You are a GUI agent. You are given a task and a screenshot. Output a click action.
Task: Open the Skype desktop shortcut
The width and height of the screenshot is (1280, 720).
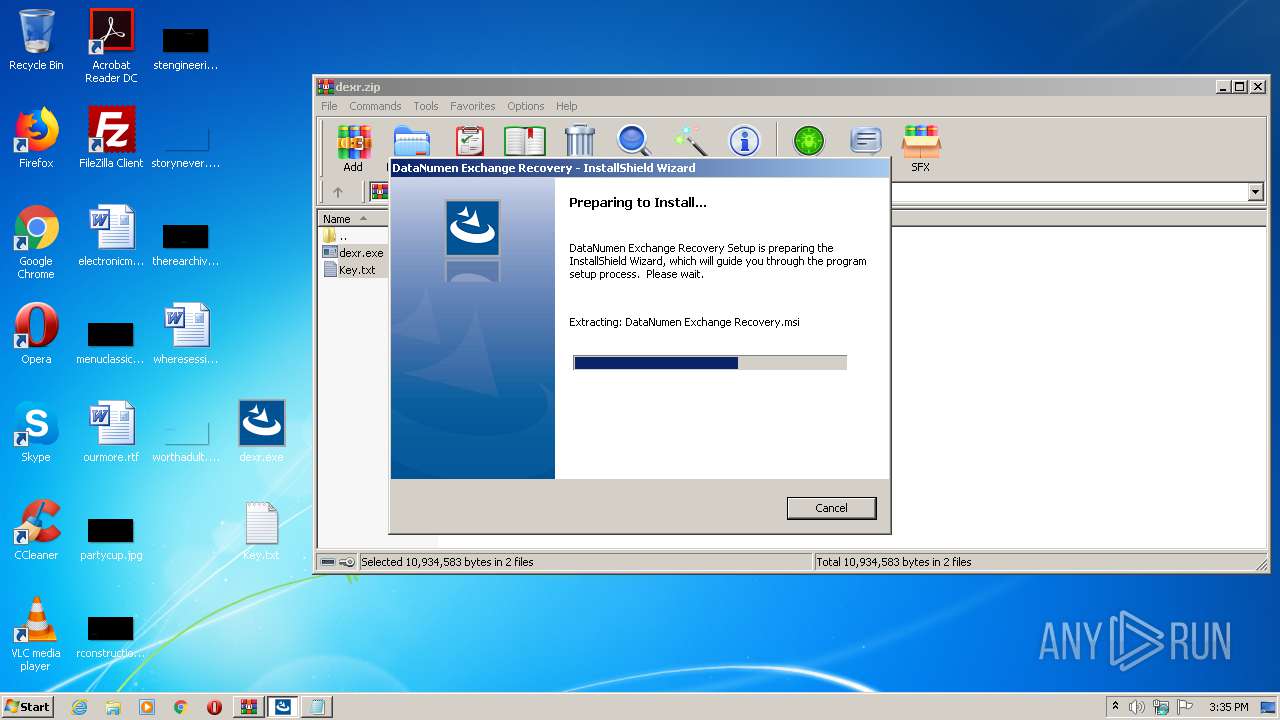pyautogui.click(x=36, y=432)
